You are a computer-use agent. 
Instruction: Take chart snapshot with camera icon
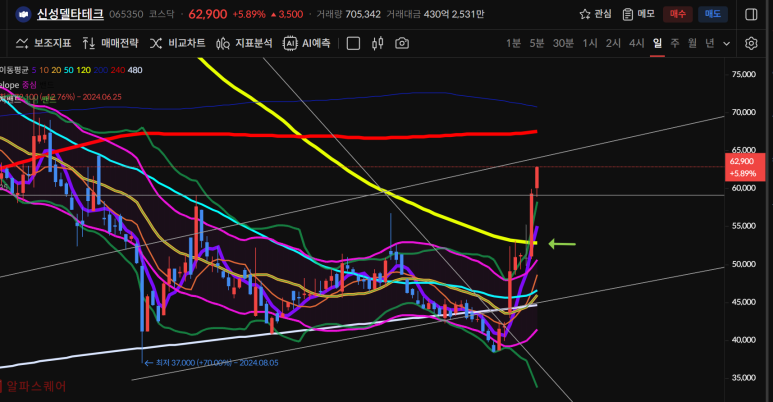[402, 43]
